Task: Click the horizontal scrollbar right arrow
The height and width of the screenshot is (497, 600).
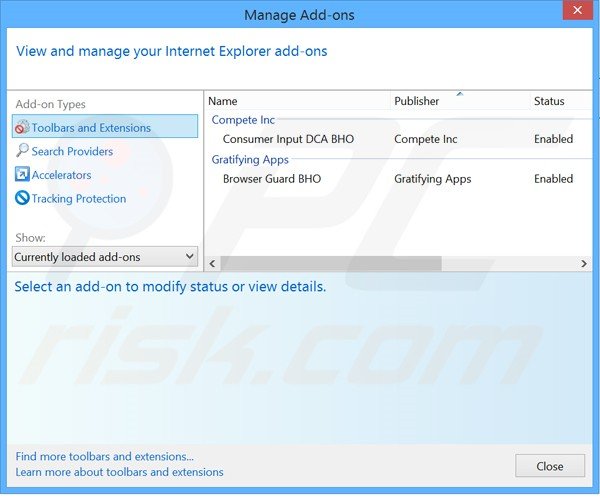Action: tap(584, 264)
